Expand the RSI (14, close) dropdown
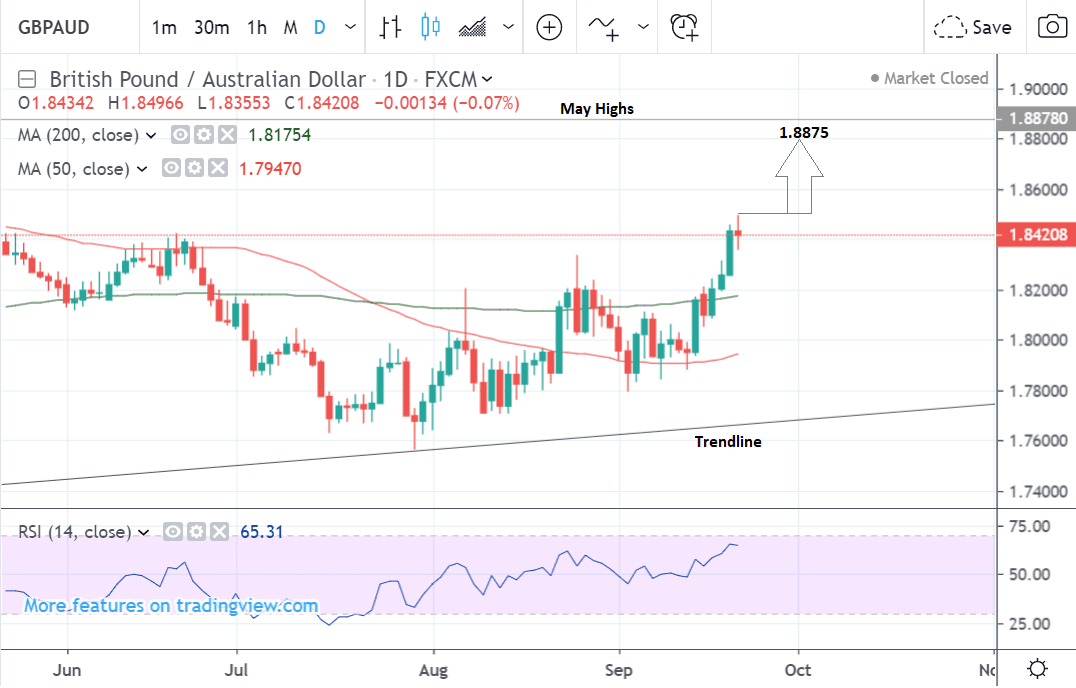Viewport: 1076px width, 688px height. pyautogui.click(x=142, y=532)
